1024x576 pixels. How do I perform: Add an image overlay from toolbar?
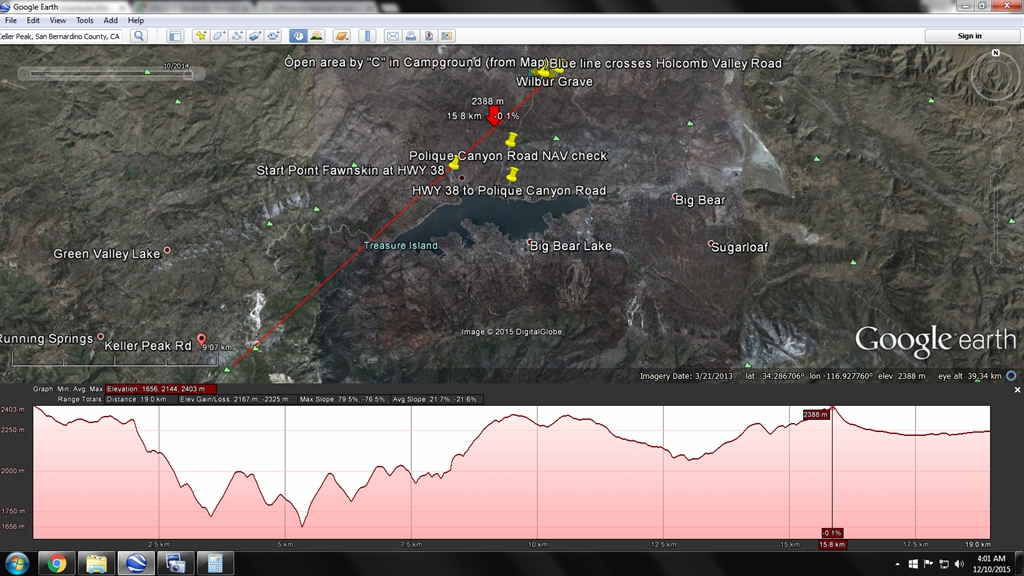coord(255,36)
